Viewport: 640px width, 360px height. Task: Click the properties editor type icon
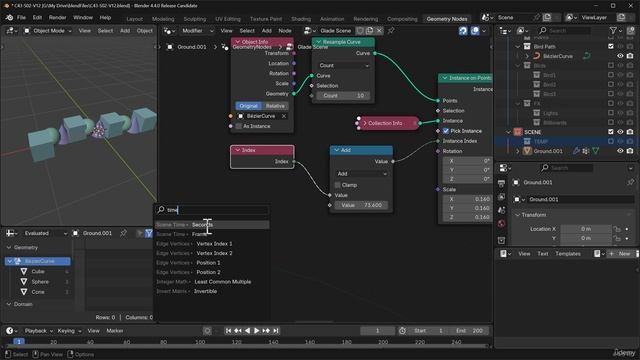click(505, 168)
